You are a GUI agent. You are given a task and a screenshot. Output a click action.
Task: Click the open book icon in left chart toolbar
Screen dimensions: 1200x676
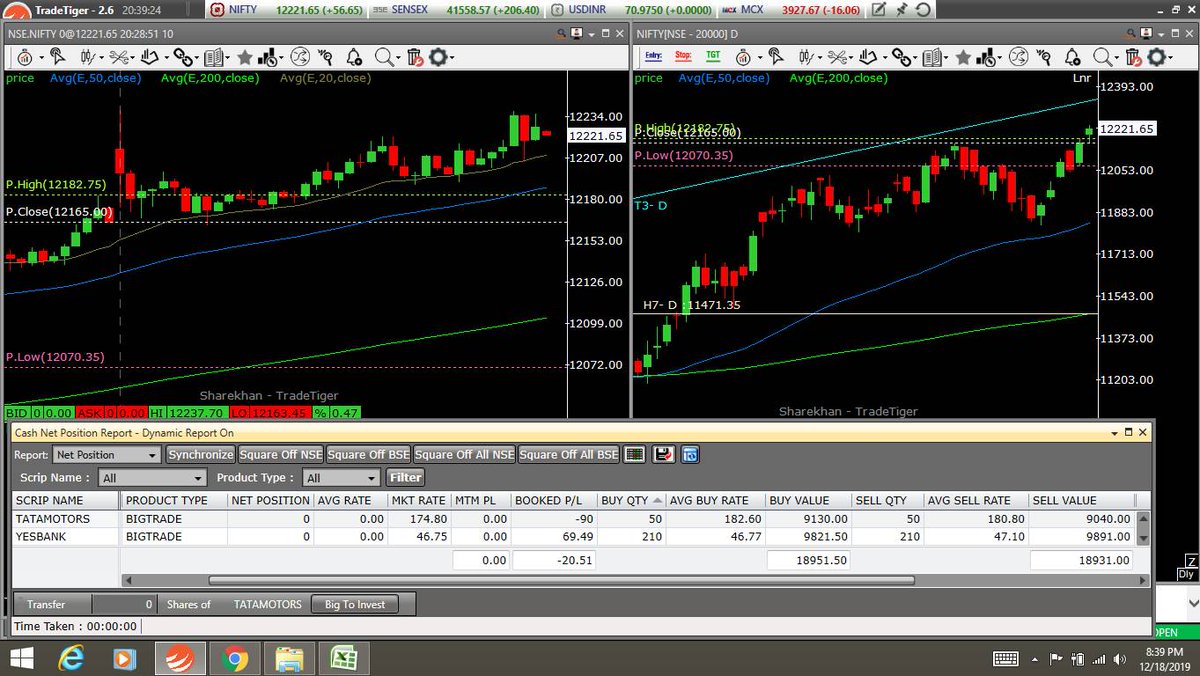[214, 57]
